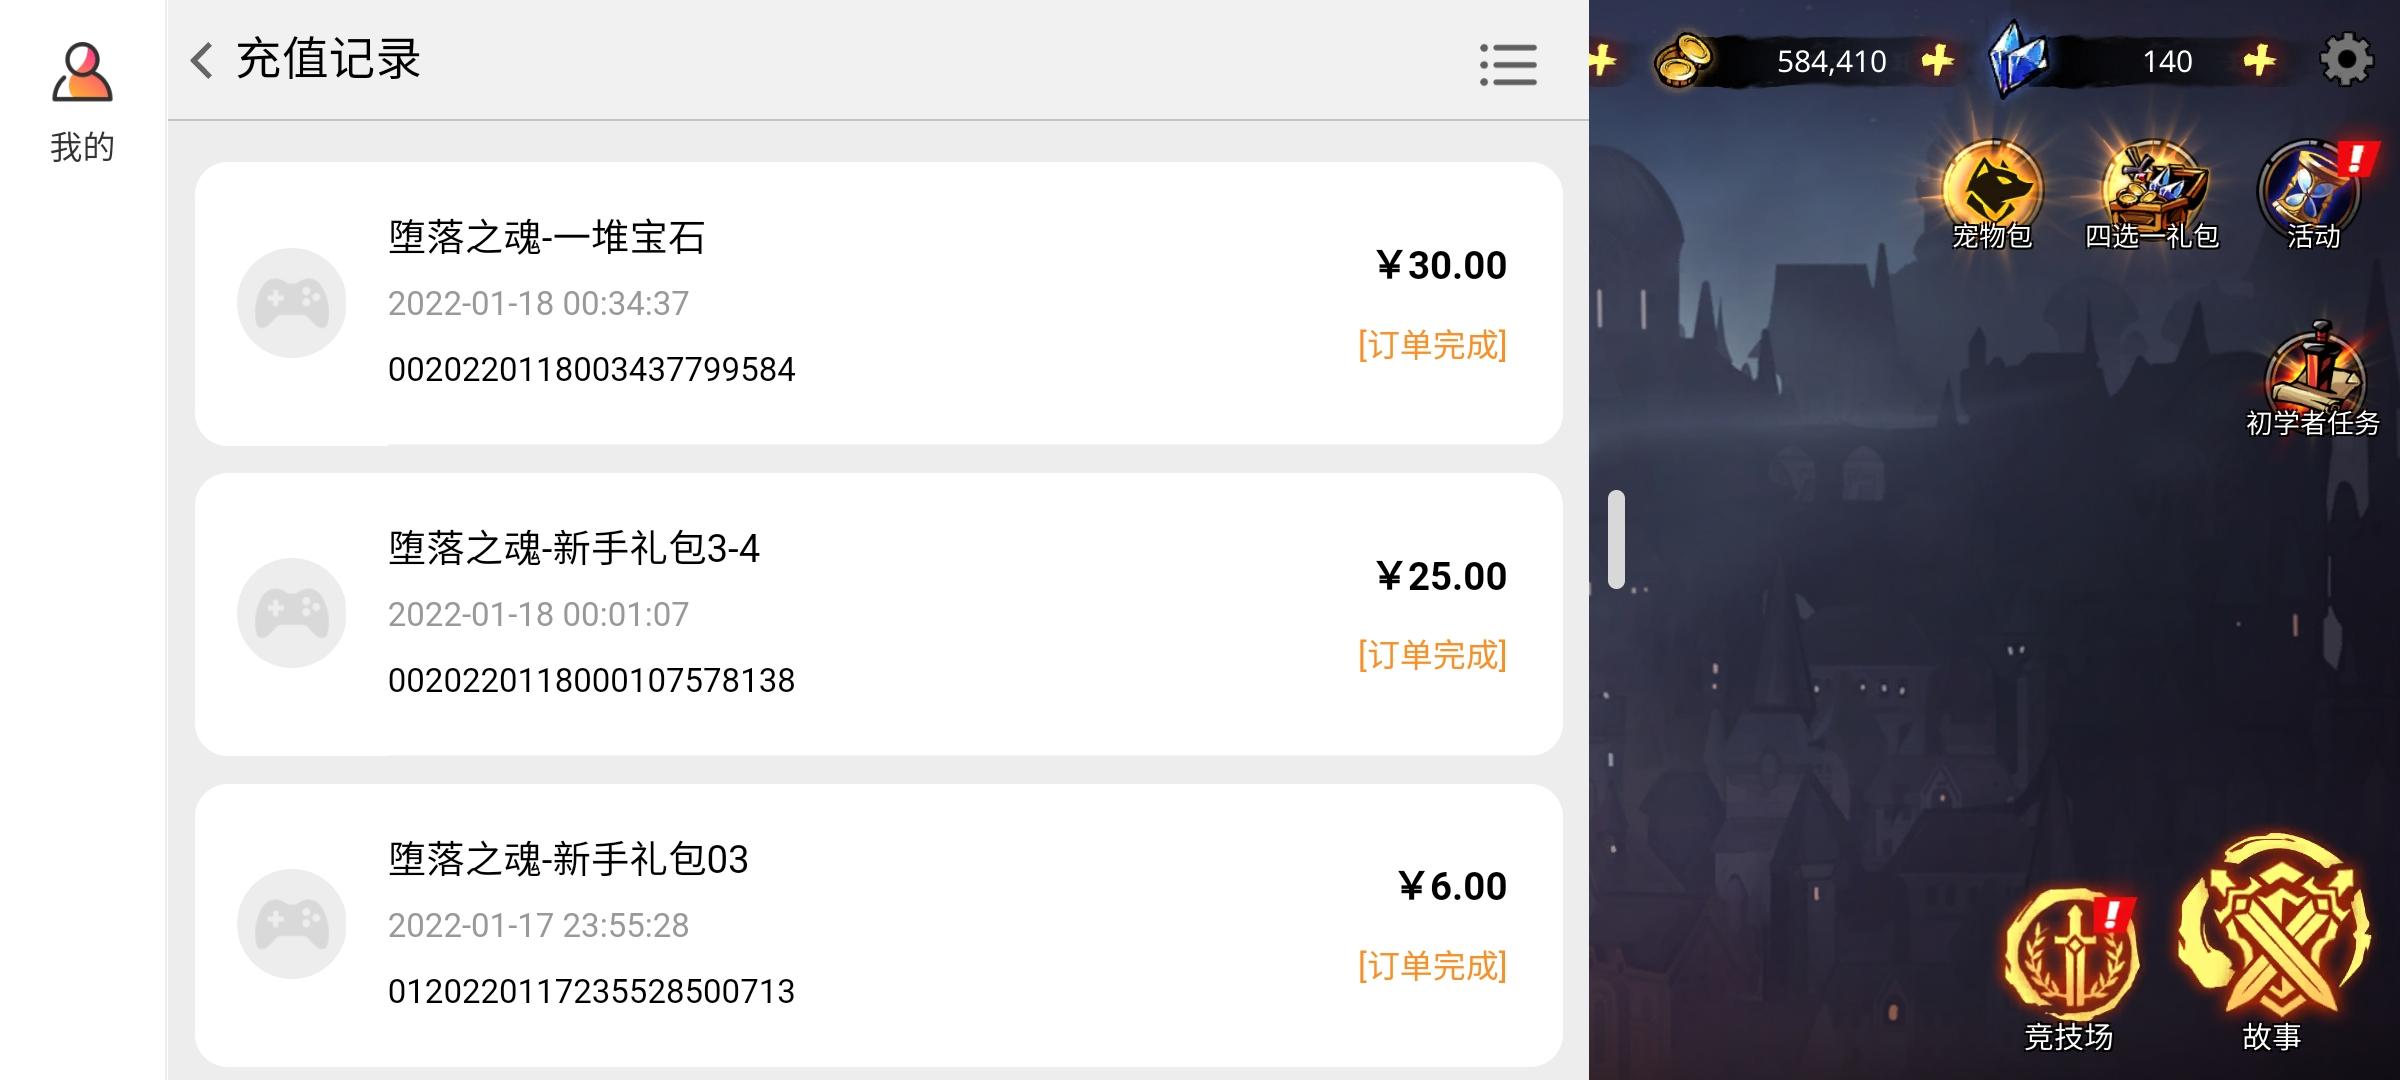The width and height of the screenshot is (2400, 1080).
Task: Select the 堕落之魂-一堆宝石 recharge record
Action: pos(878,303)
